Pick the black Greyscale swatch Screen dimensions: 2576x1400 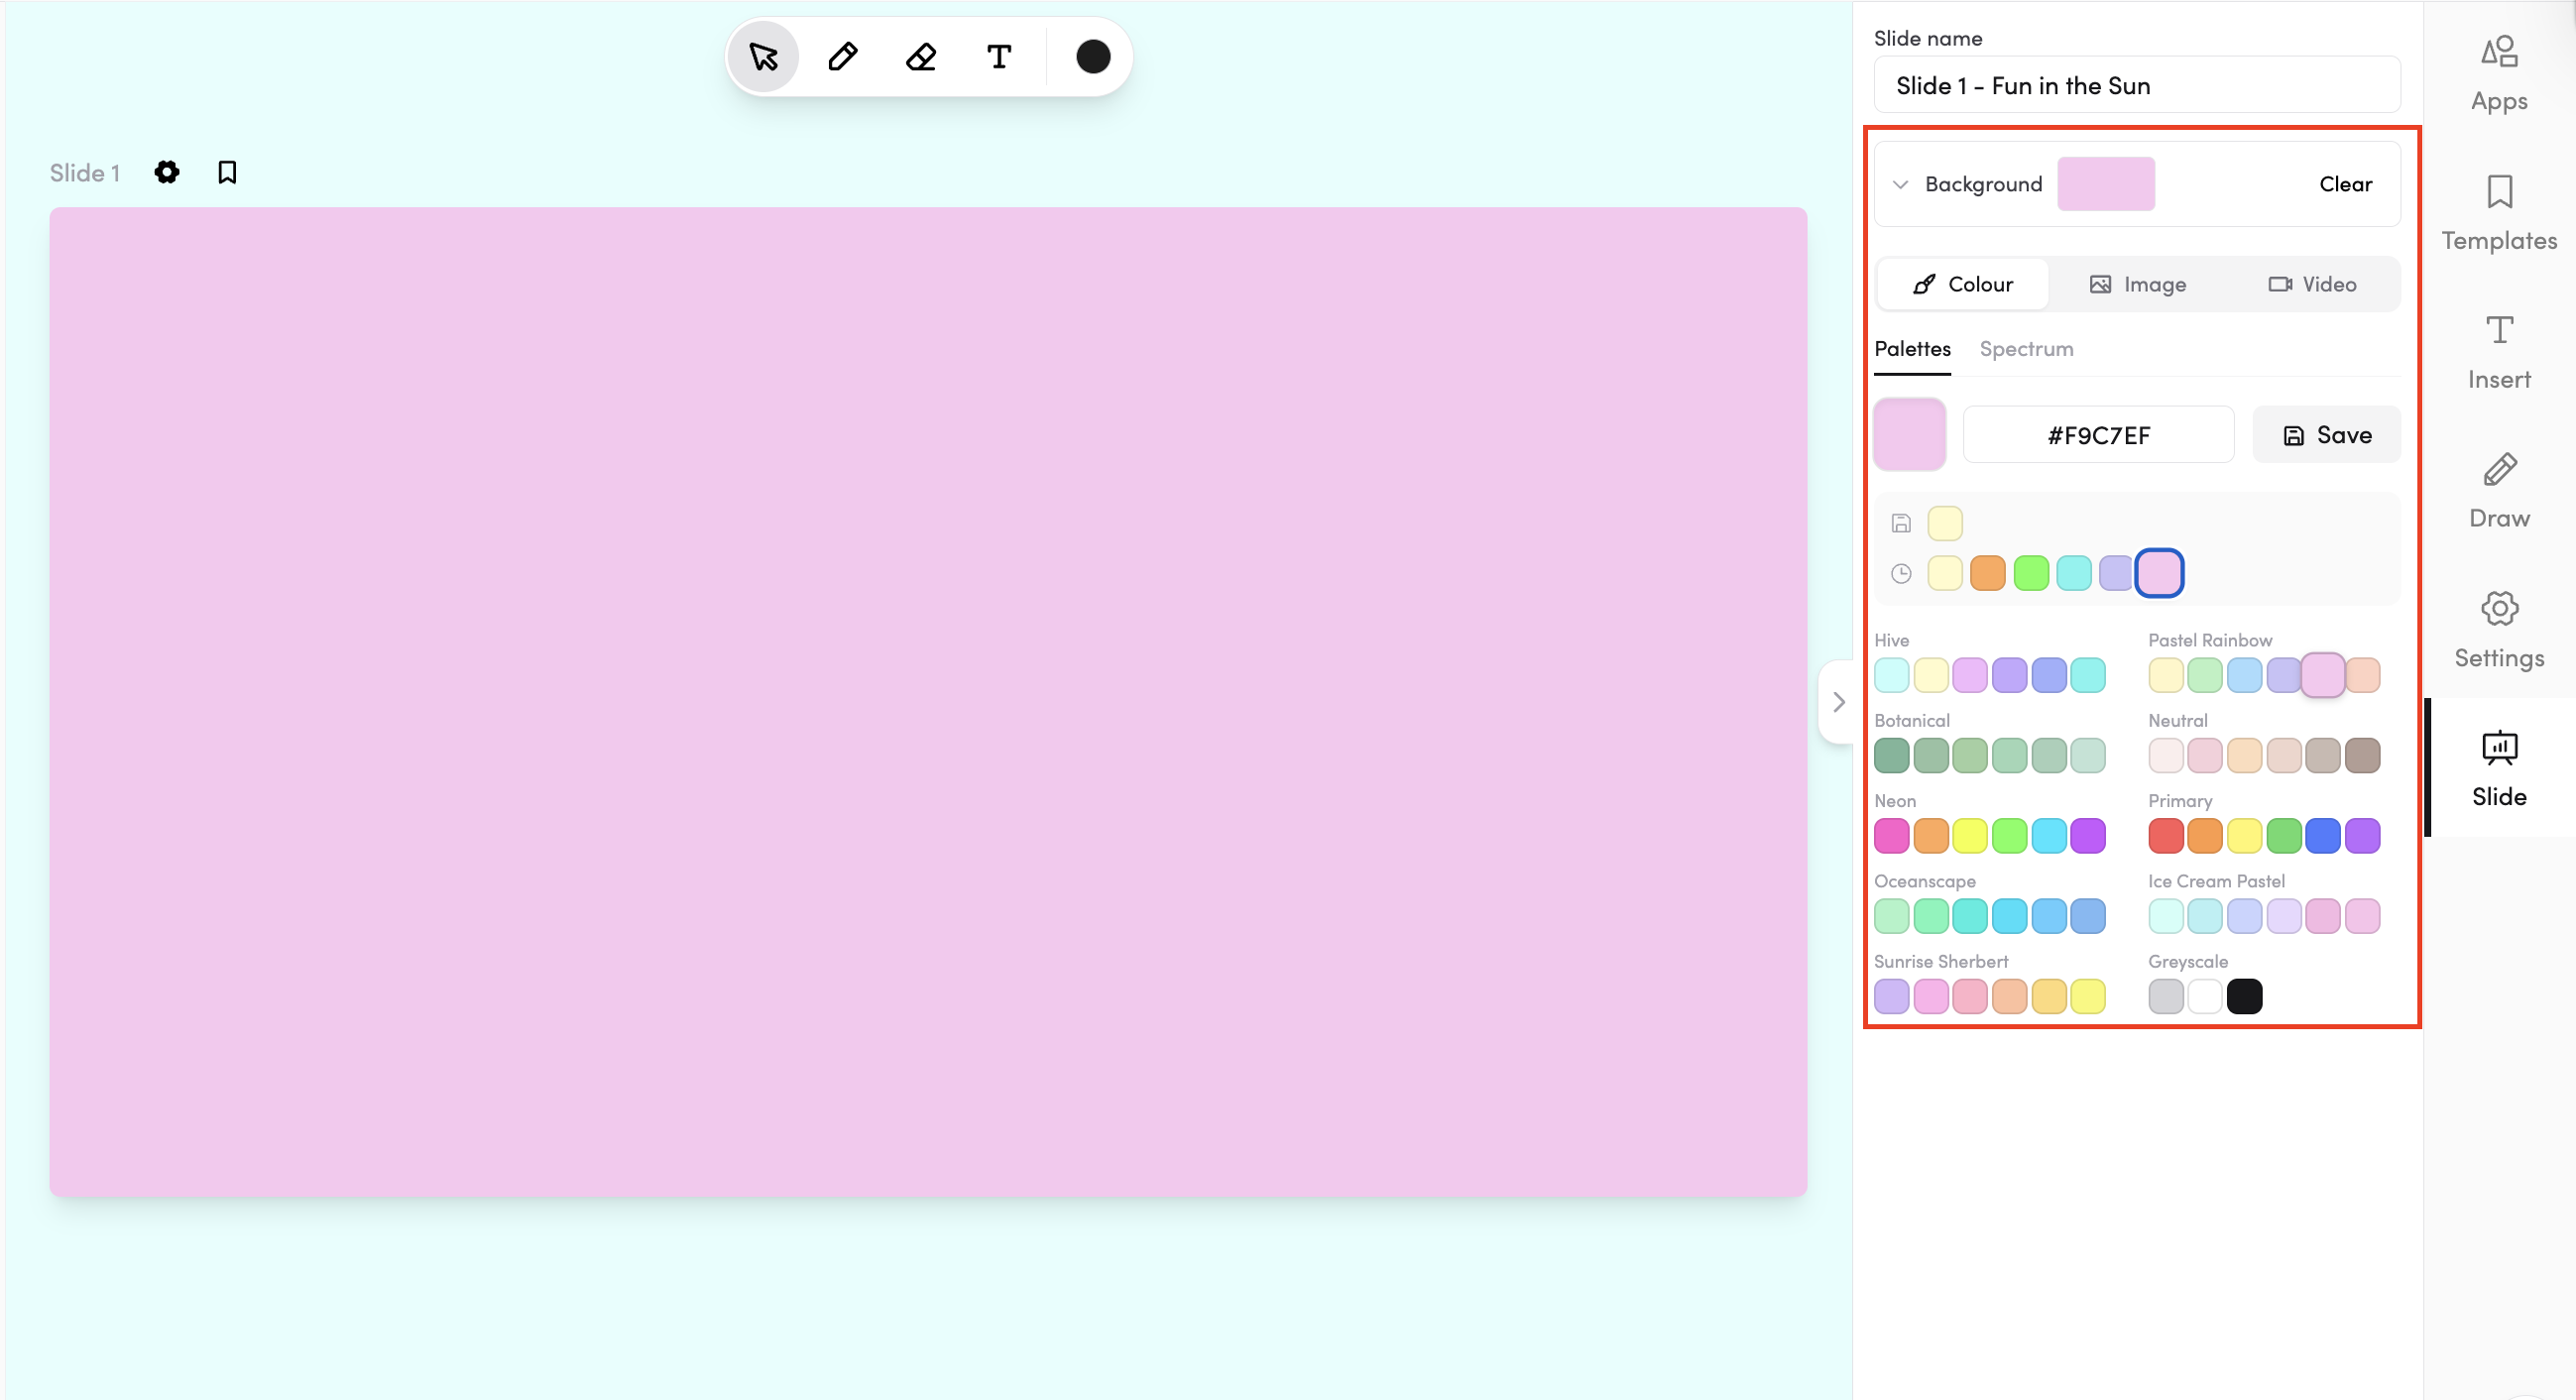point(2244,996)
